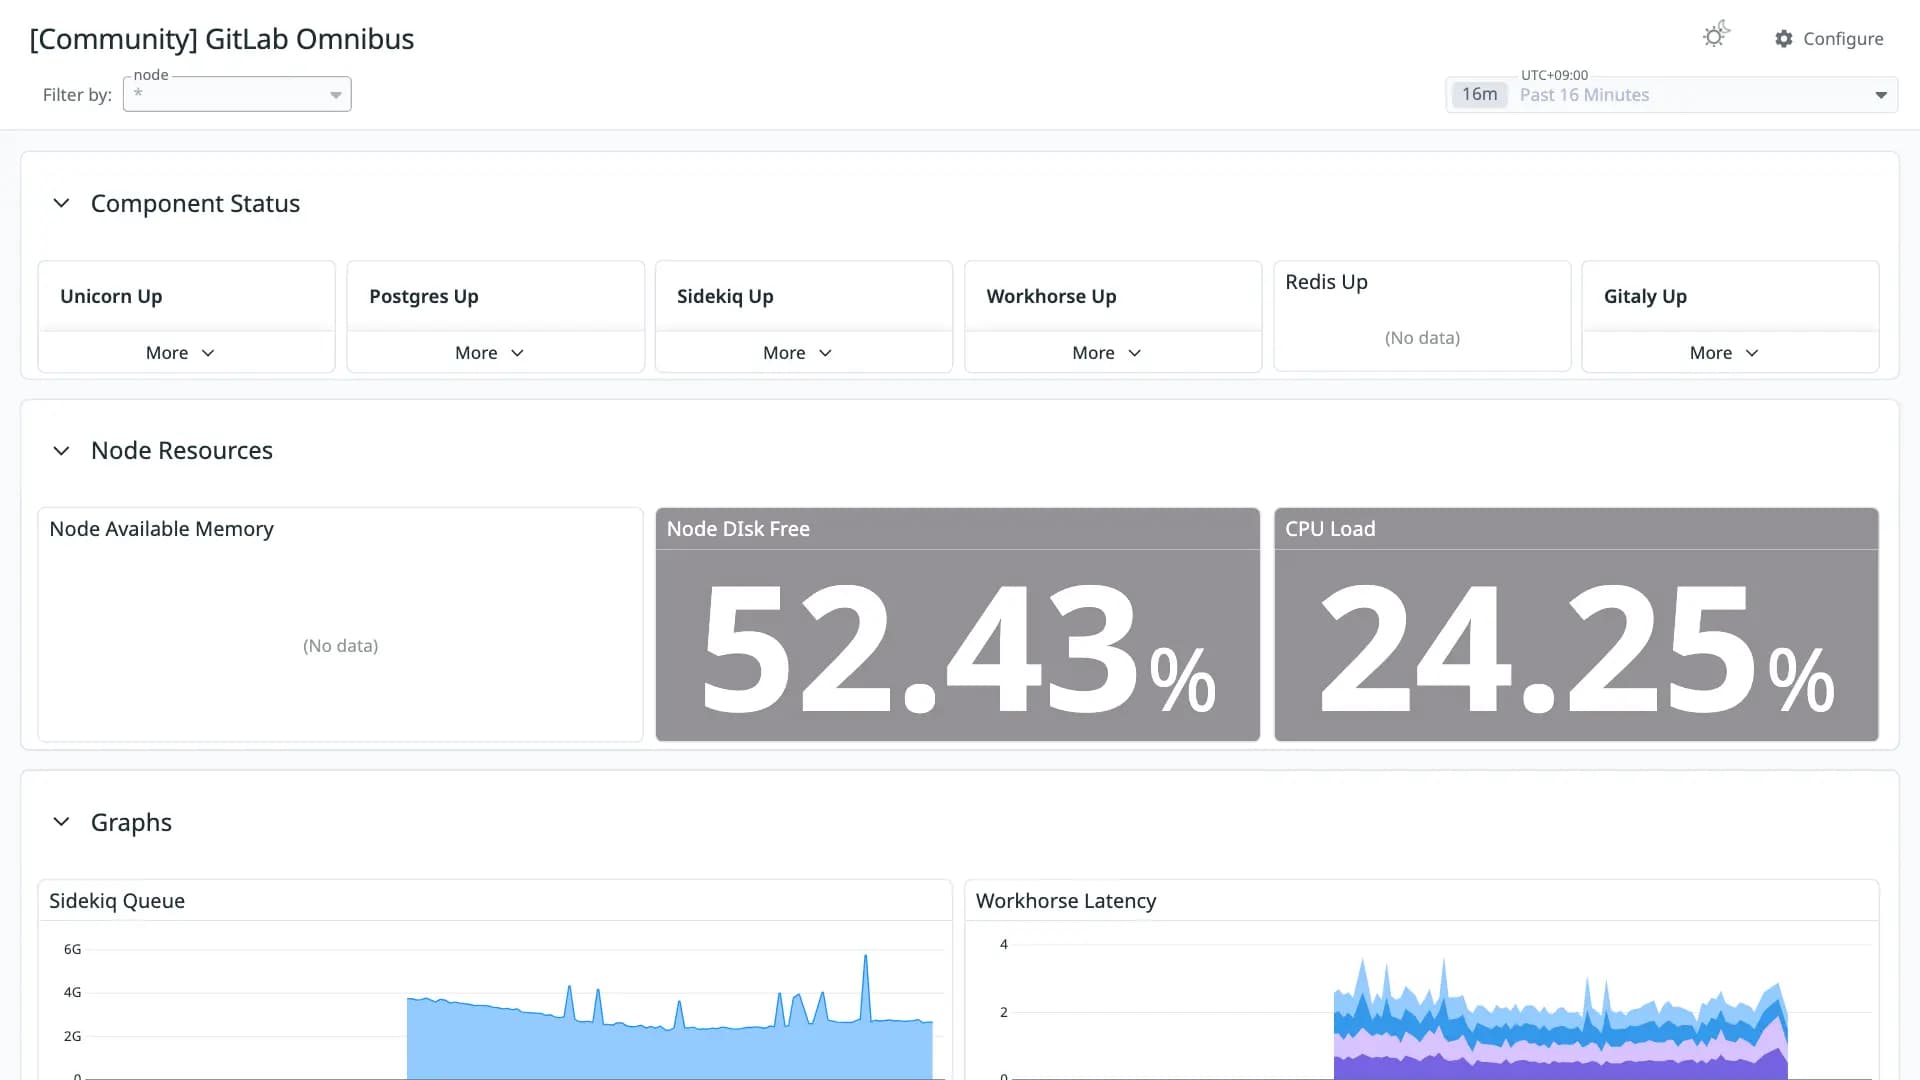Screen dimensions: 1920x1080
Task: Select the Postgres Up status title
Action: coord(424,296)
